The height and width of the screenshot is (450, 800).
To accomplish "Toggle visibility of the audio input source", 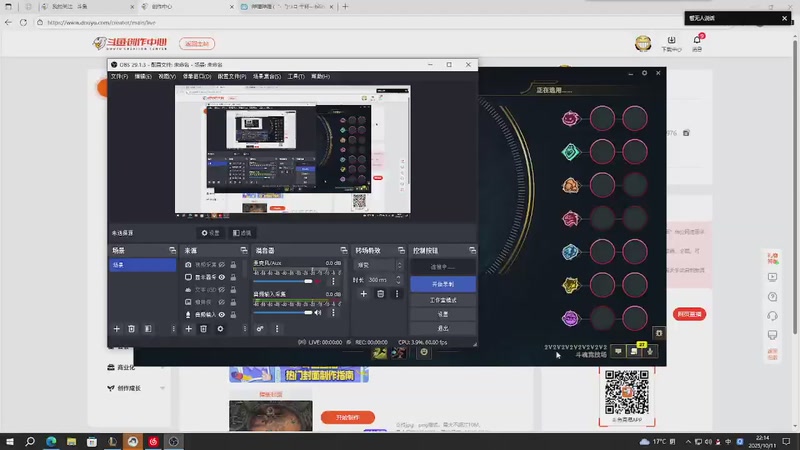I will 222,315.
